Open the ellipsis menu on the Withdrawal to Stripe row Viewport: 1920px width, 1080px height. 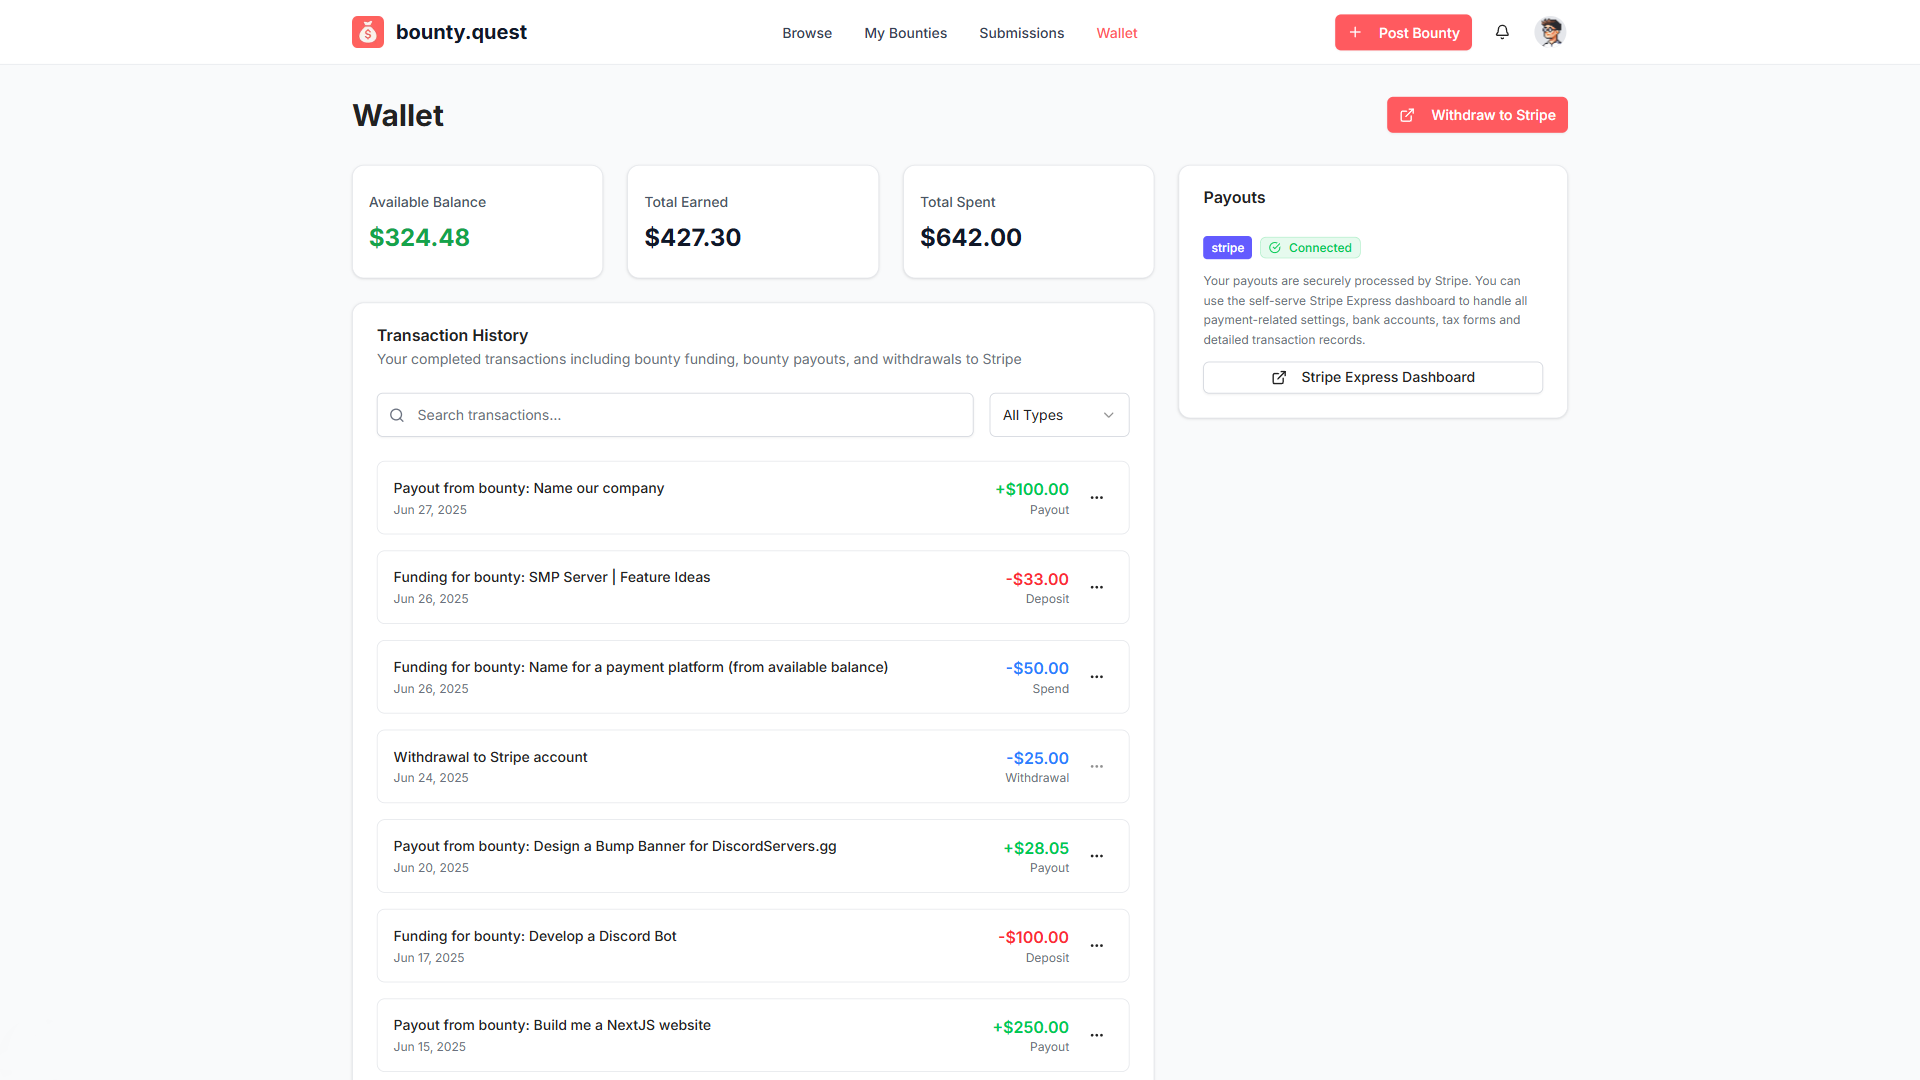(1097, 767)
